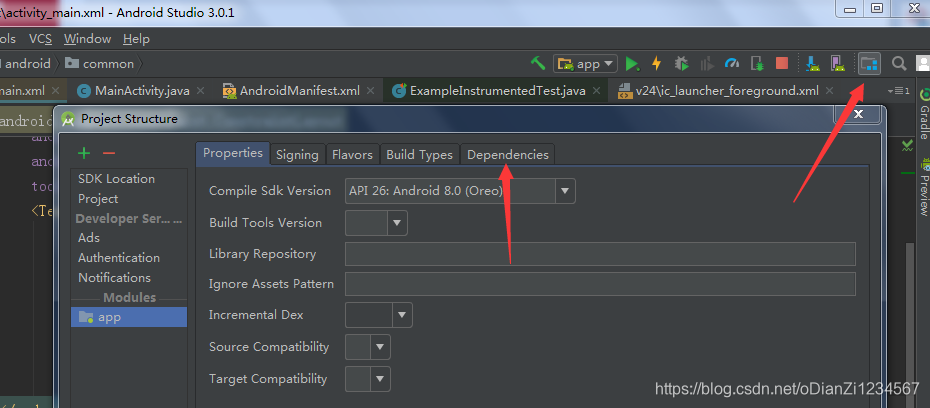This screenshot has height=408, width=930.
Task: Show the hidden editor tabs list
Action: coord(898,91)
